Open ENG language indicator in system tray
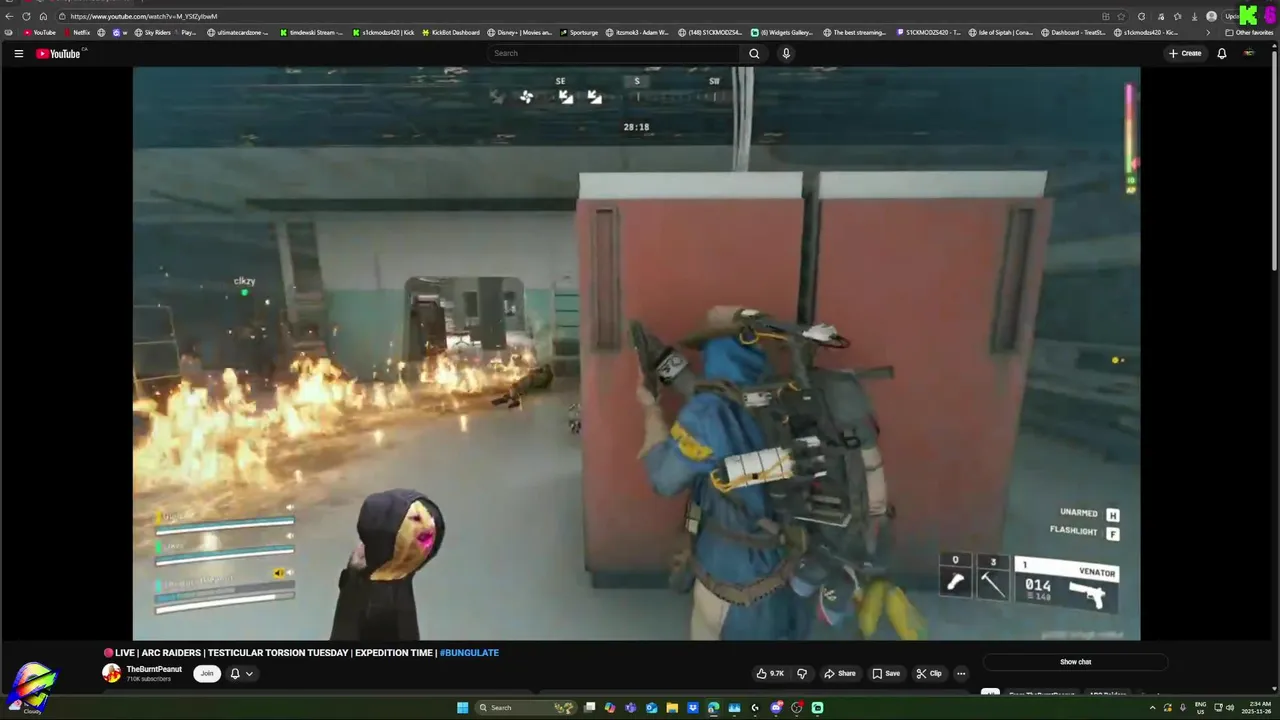The image size is (1280, 720). [1201, 708]
